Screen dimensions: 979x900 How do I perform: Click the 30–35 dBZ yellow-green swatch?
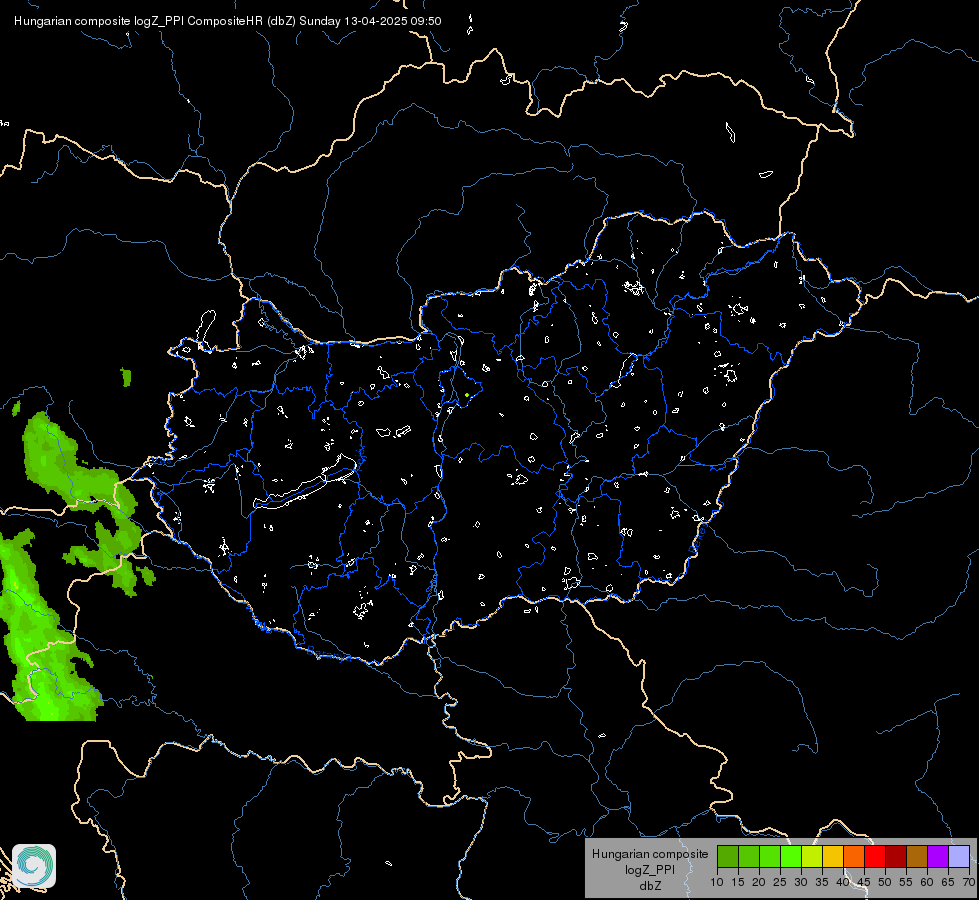[812, 856]
